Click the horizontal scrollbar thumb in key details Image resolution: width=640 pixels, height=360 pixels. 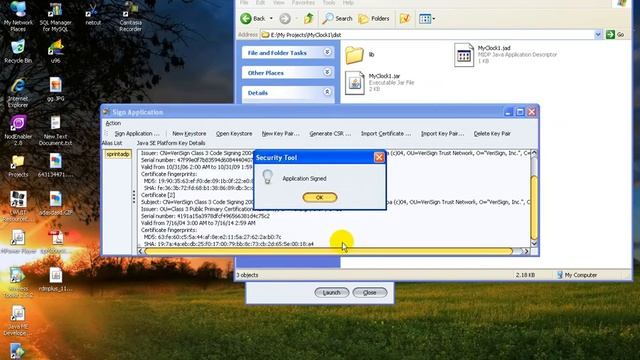point(328,251)
